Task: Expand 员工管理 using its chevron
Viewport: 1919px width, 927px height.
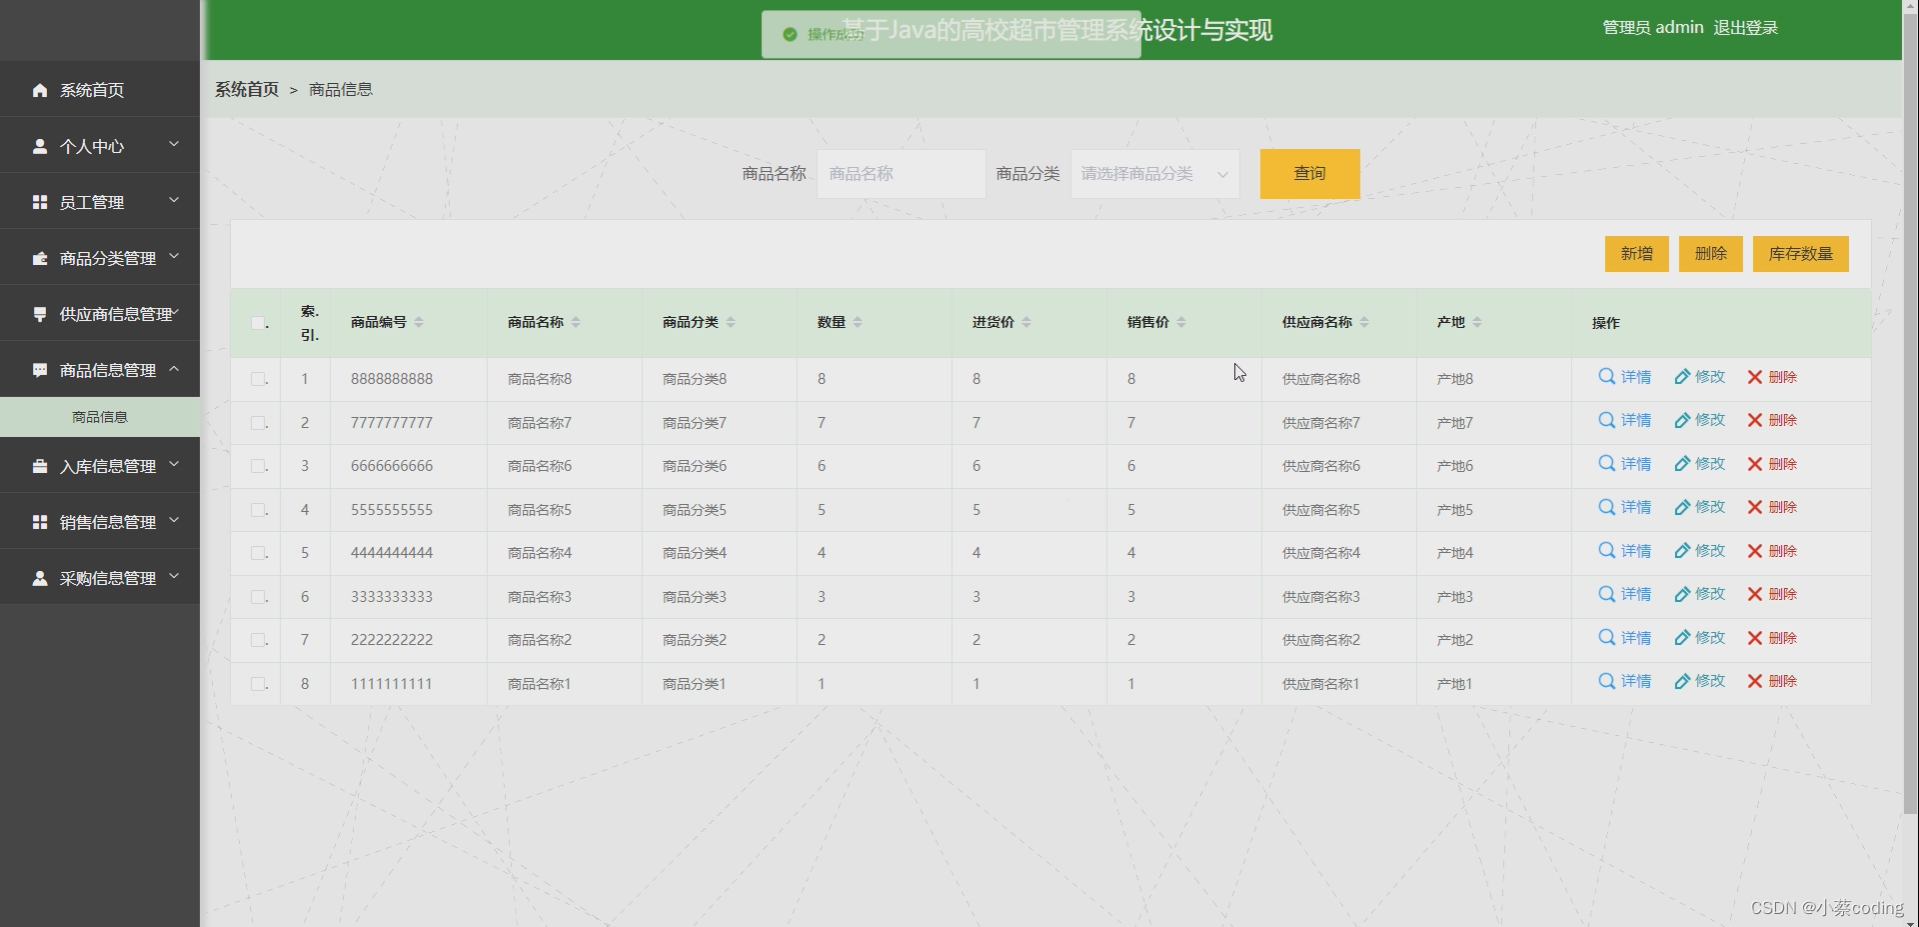Action: click(x=174, y=200)
